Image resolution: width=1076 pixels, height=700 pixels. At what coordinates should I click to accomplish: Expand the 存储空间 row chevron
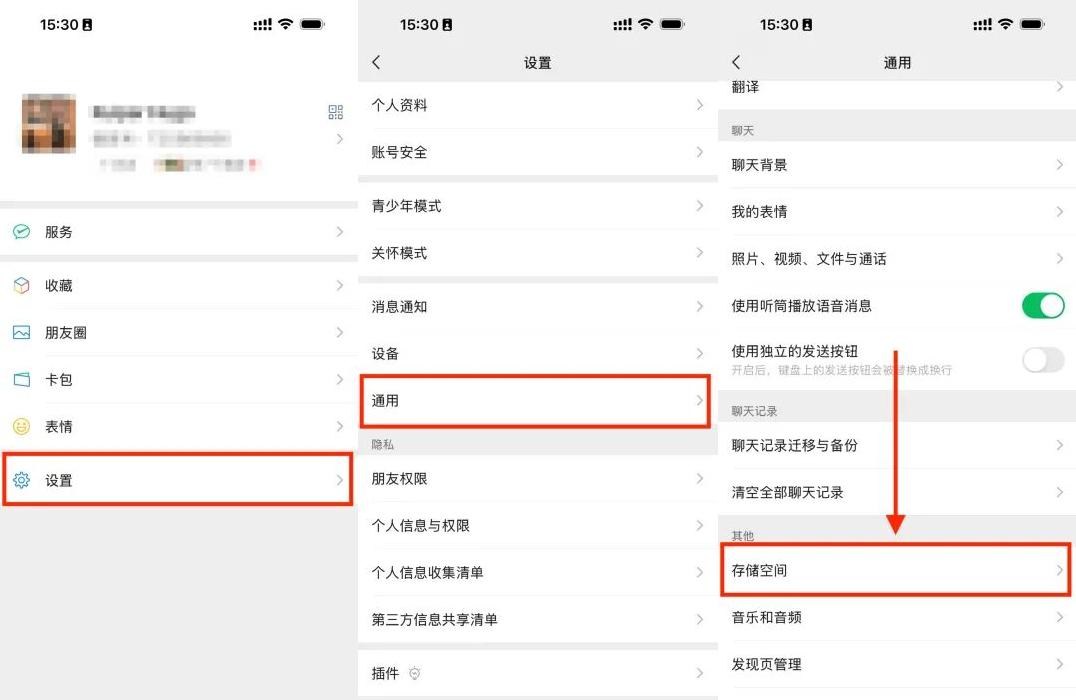pos(1060,570)
